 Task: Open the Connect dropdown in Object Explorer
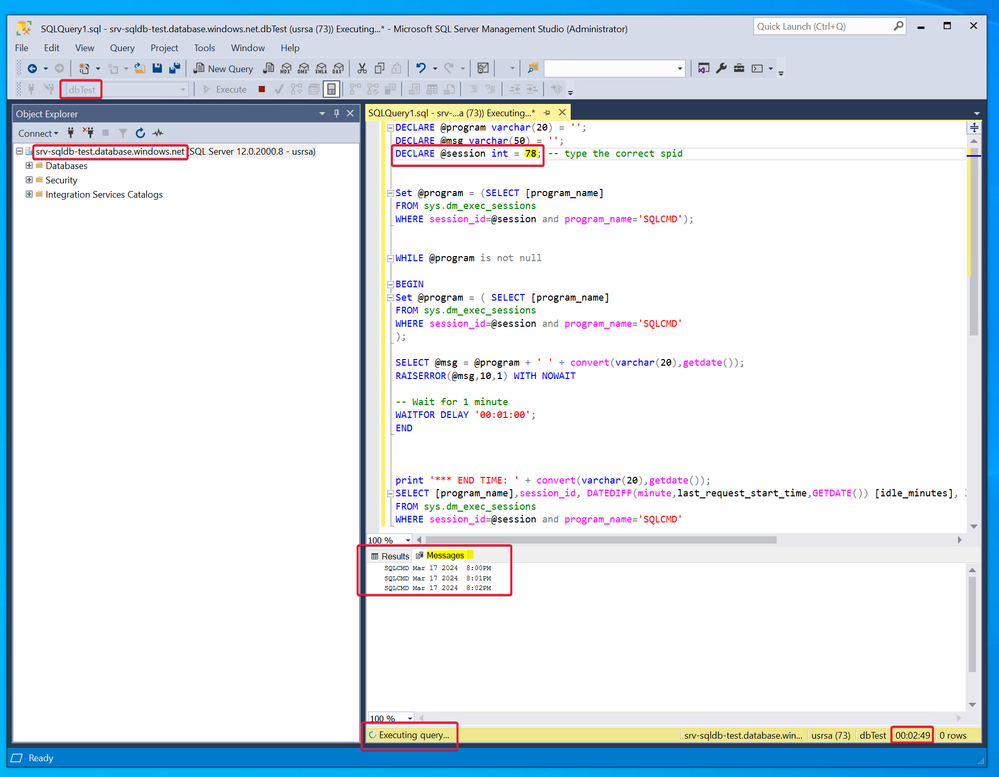38,133
